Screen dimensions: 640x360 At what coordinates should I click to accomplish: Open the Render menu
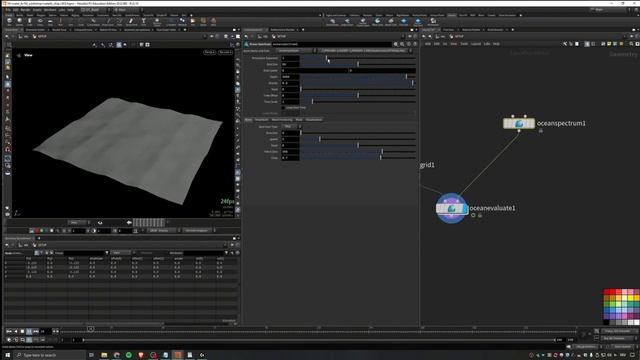(25, 10)
